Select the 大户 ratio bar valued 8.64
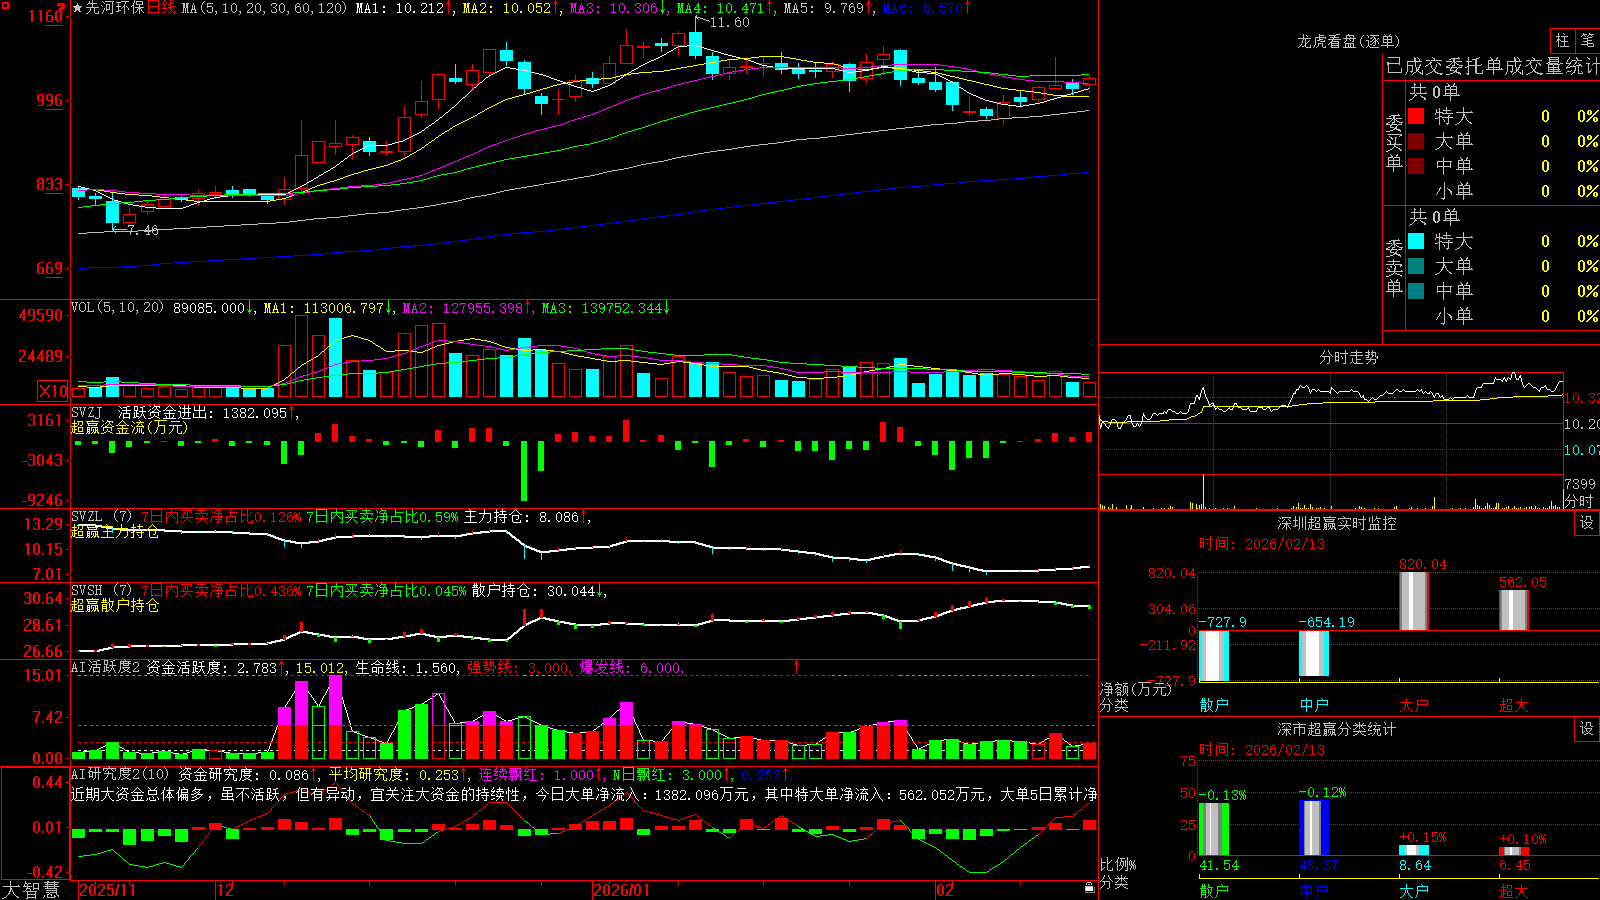Viewport: 1600px width, 900px height. [x=1413, y=850]
